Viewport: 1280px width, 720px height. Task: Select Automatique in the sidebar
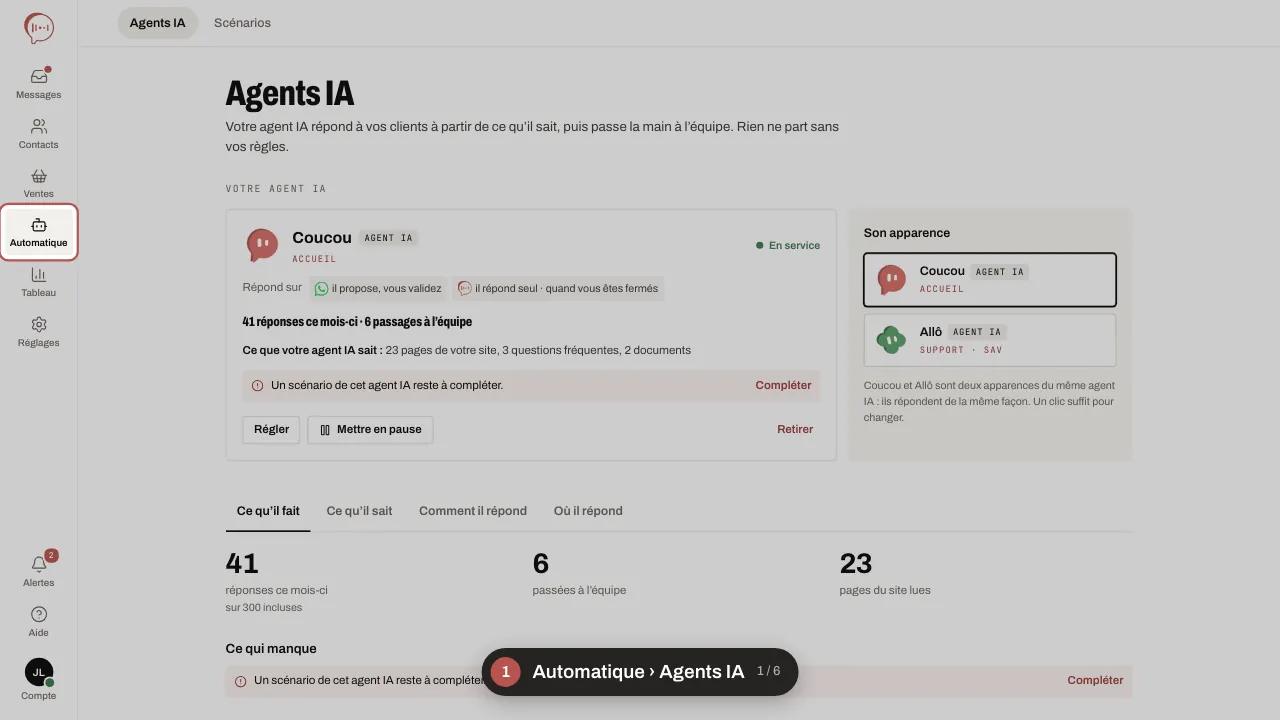click(x=39, y=232)
